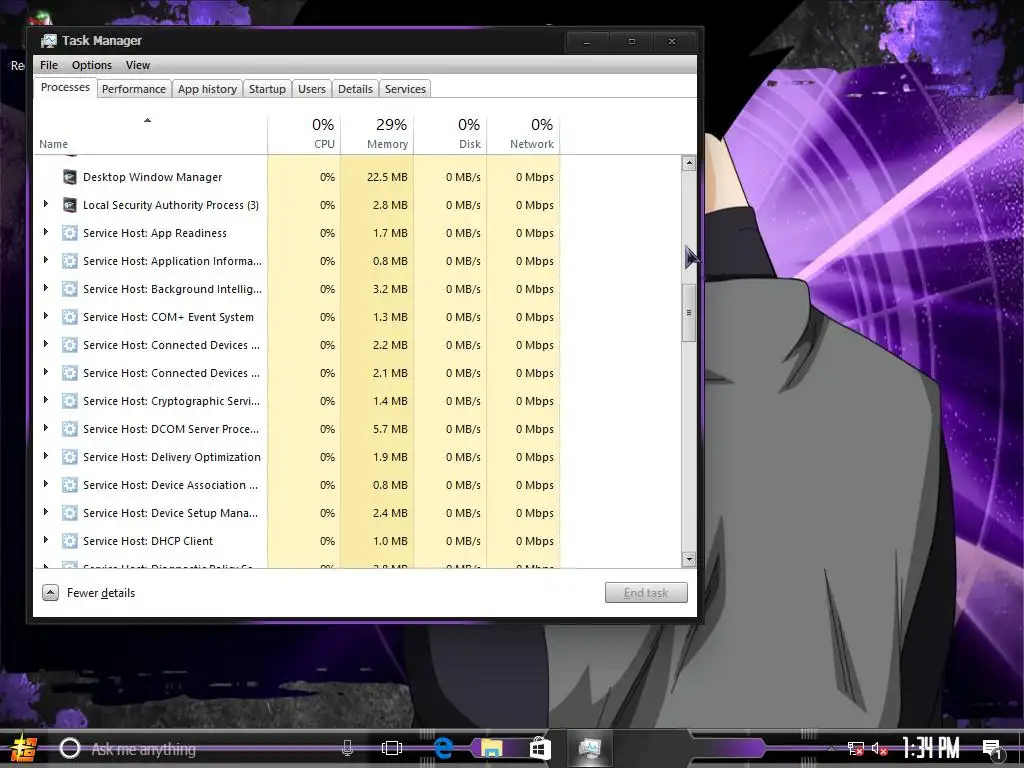Open the Windows Store taskbar icon
The image size is (1024, 768).
tap(540, 748)
